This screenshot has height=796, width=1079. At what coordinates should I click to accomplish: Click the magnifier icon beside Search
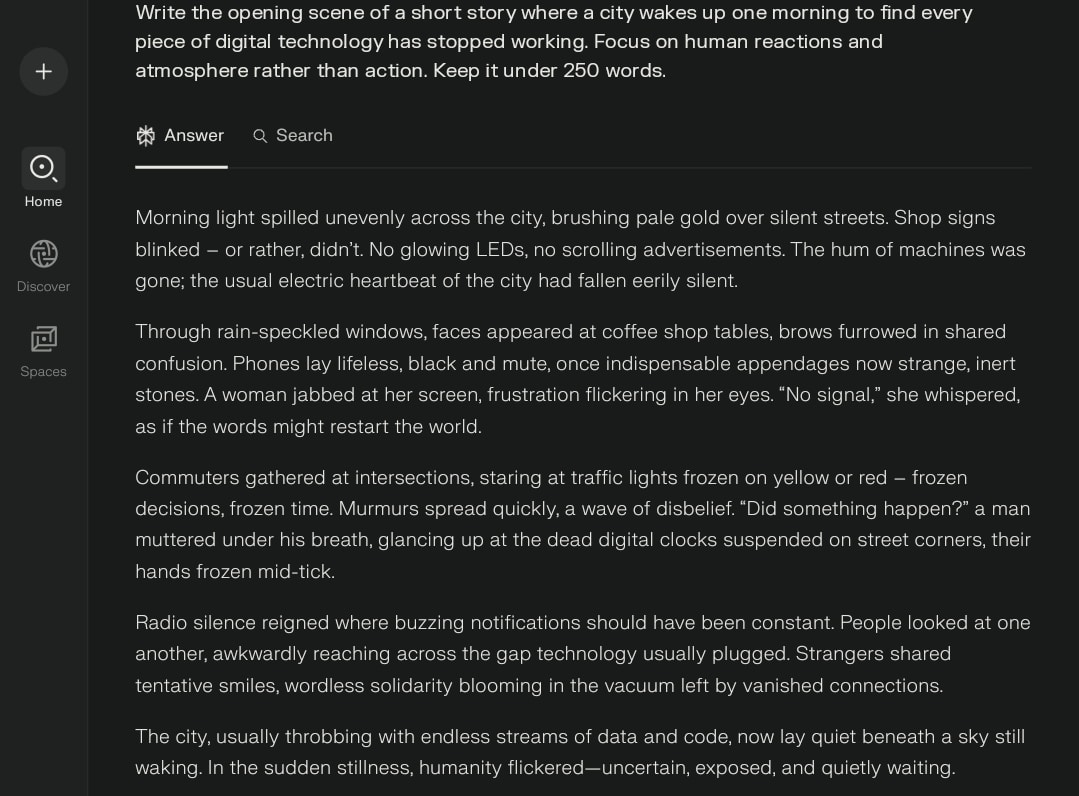[260, 136]
